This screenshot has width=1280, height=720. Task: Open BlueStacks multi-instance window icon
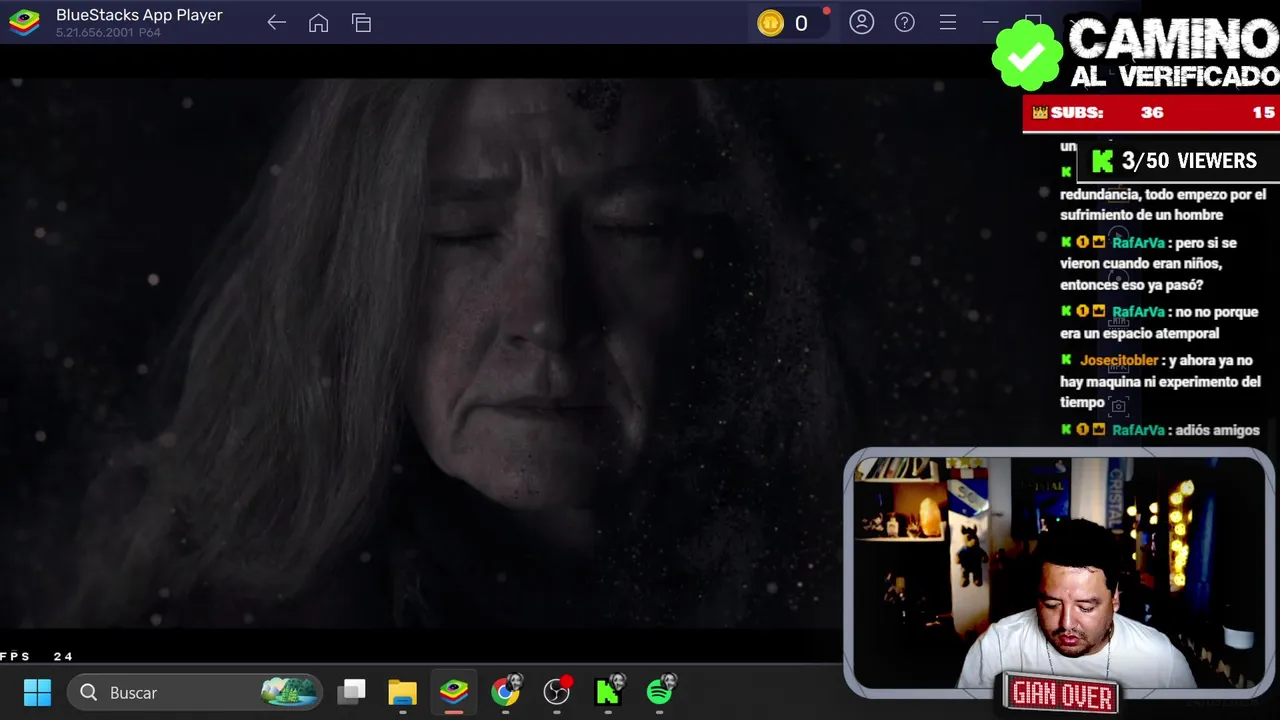[361, 23]
